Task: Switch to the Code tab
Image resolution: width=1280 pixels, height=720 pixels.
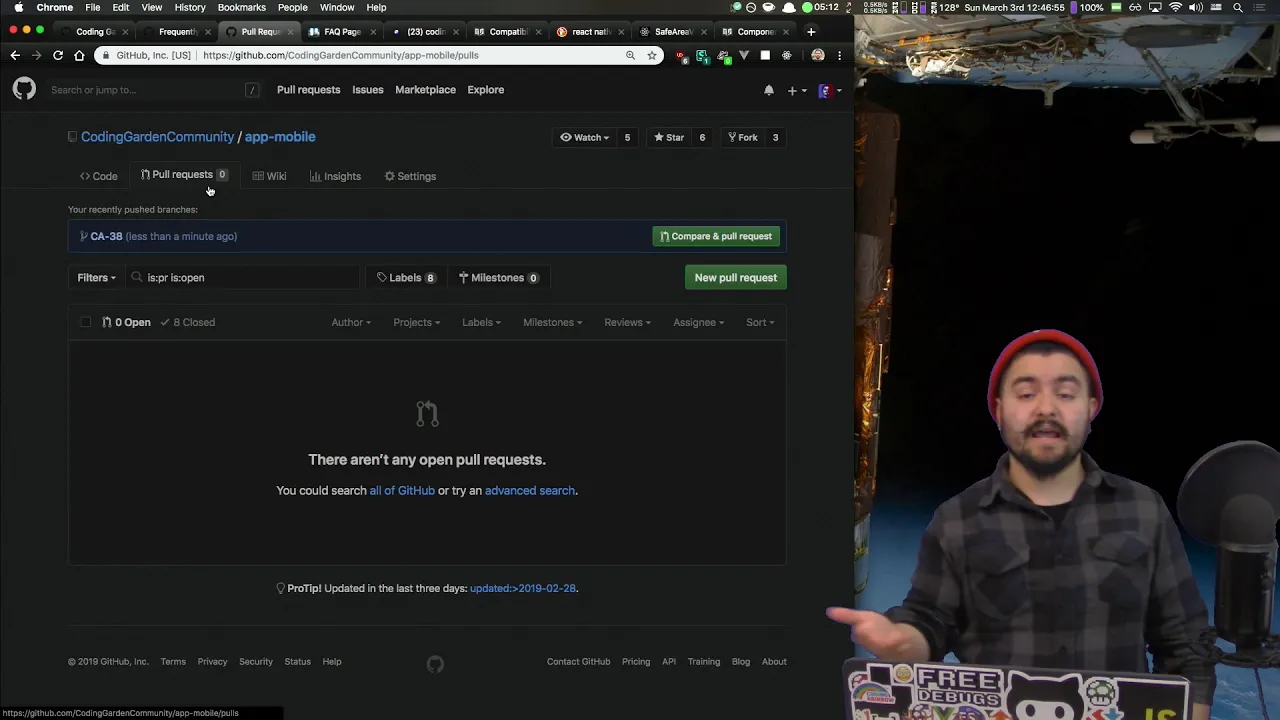Action: tap(99, 176)
